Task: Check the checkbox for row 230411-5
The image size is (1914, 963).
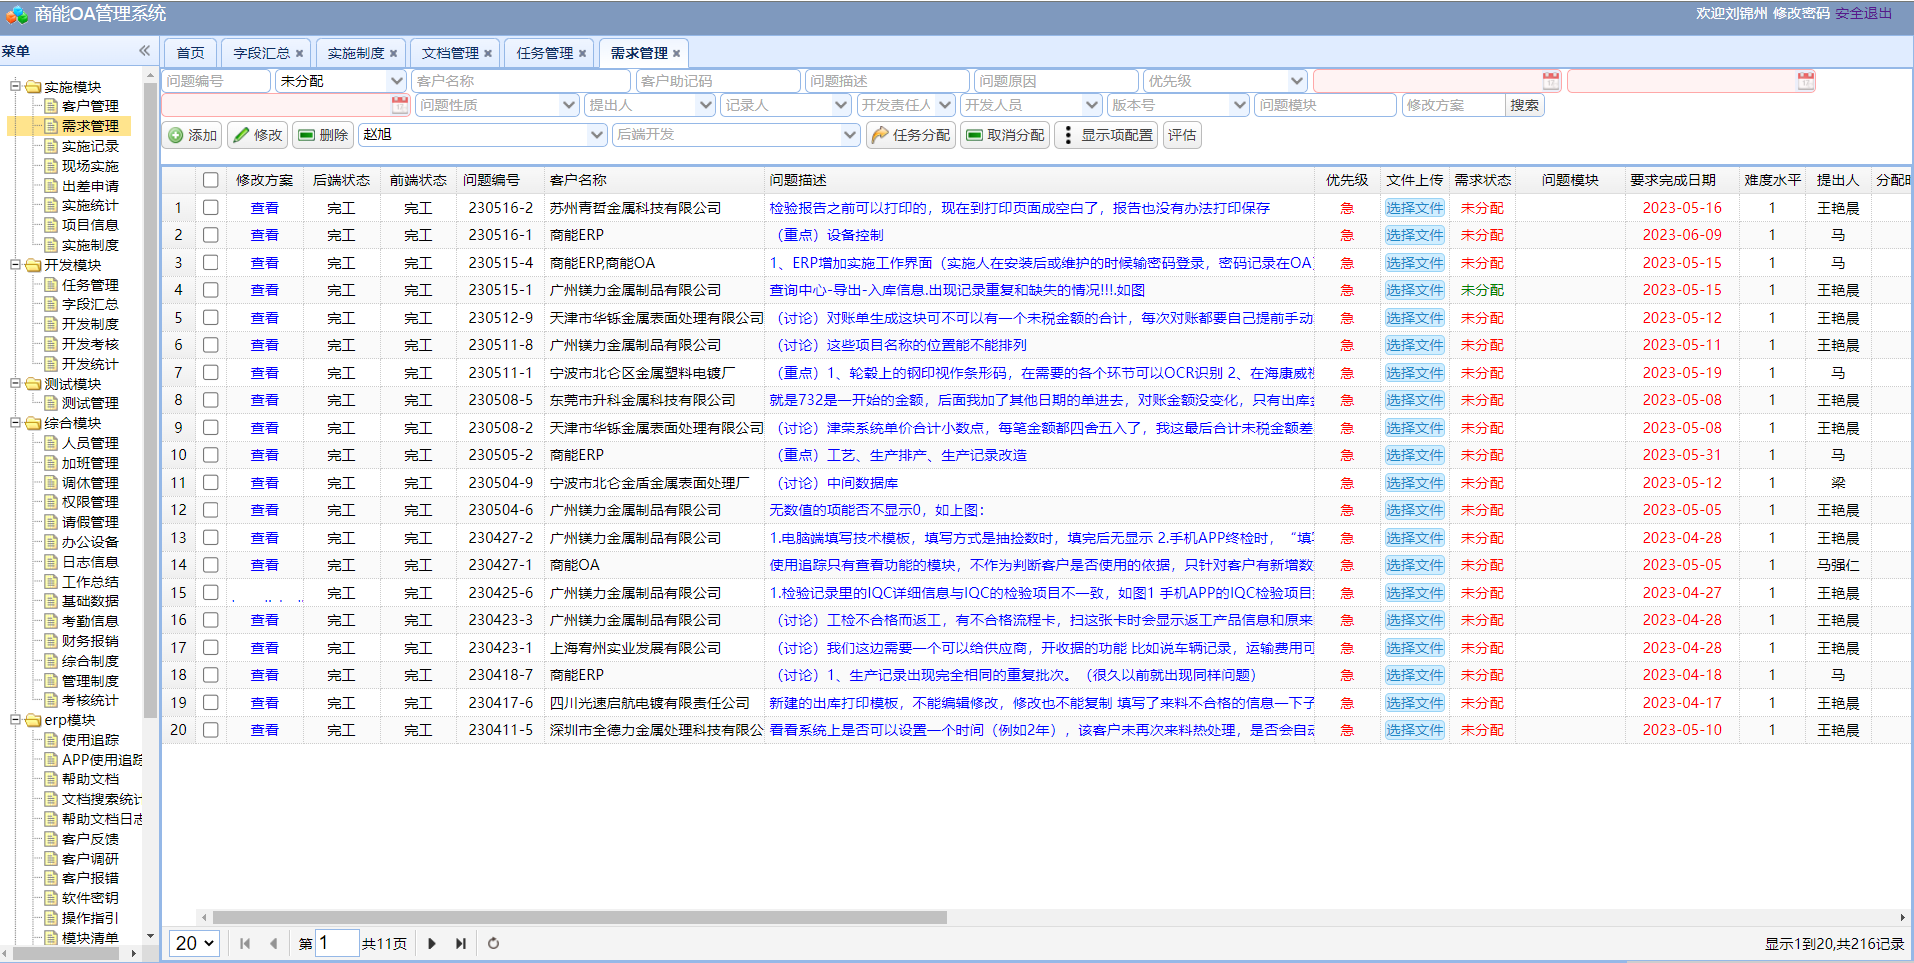Action: tap(210, 730)
